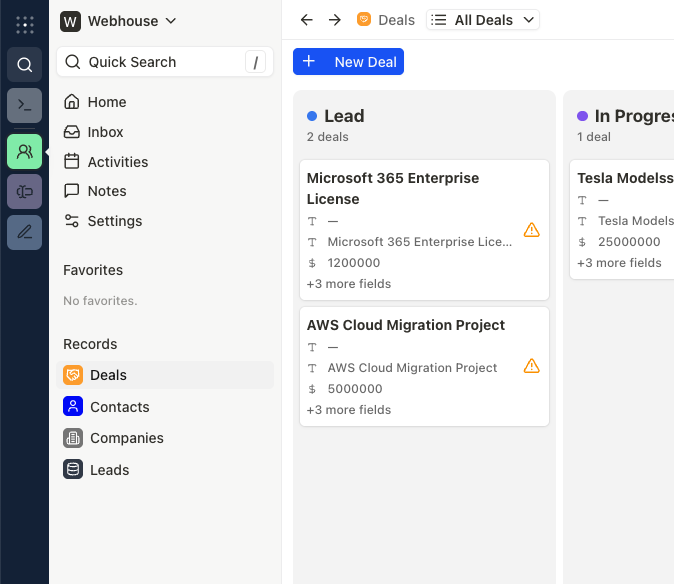The image size is (674, 584).
Task: Select the green people CRM icon
Action: coord(25,151)
